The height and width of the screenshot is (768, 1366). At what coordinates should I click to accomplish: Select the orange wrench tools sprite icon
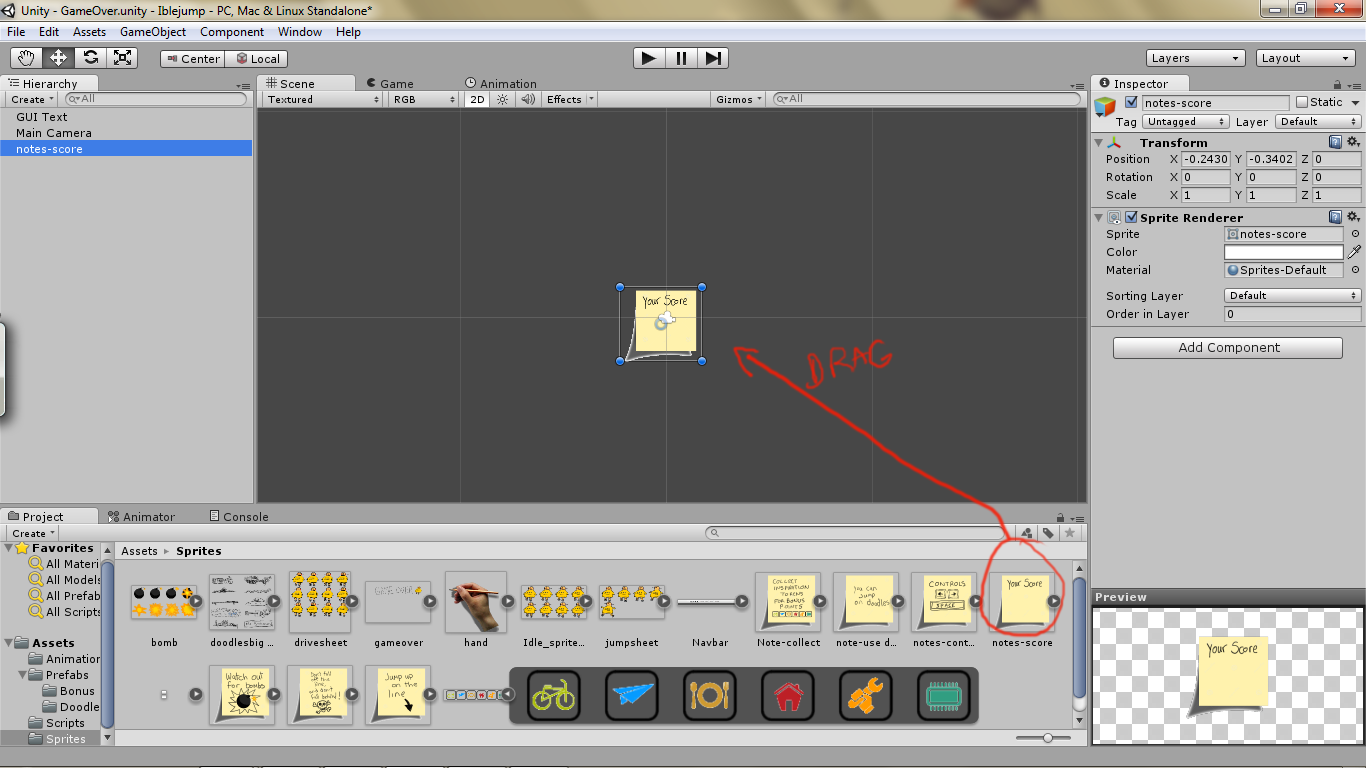(866, 695)
